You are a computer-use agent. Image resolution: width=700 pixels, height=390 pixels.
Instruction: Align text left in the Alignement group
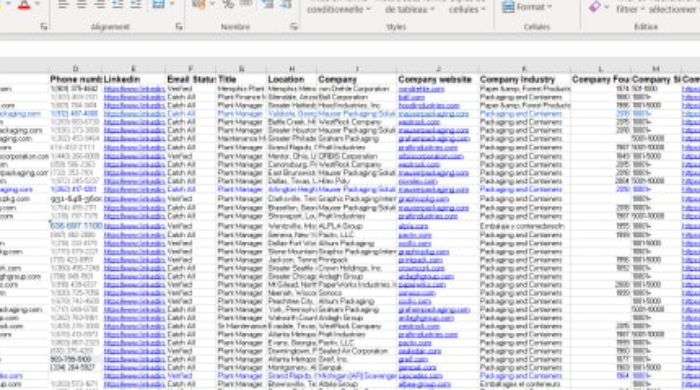pos(63,4)
